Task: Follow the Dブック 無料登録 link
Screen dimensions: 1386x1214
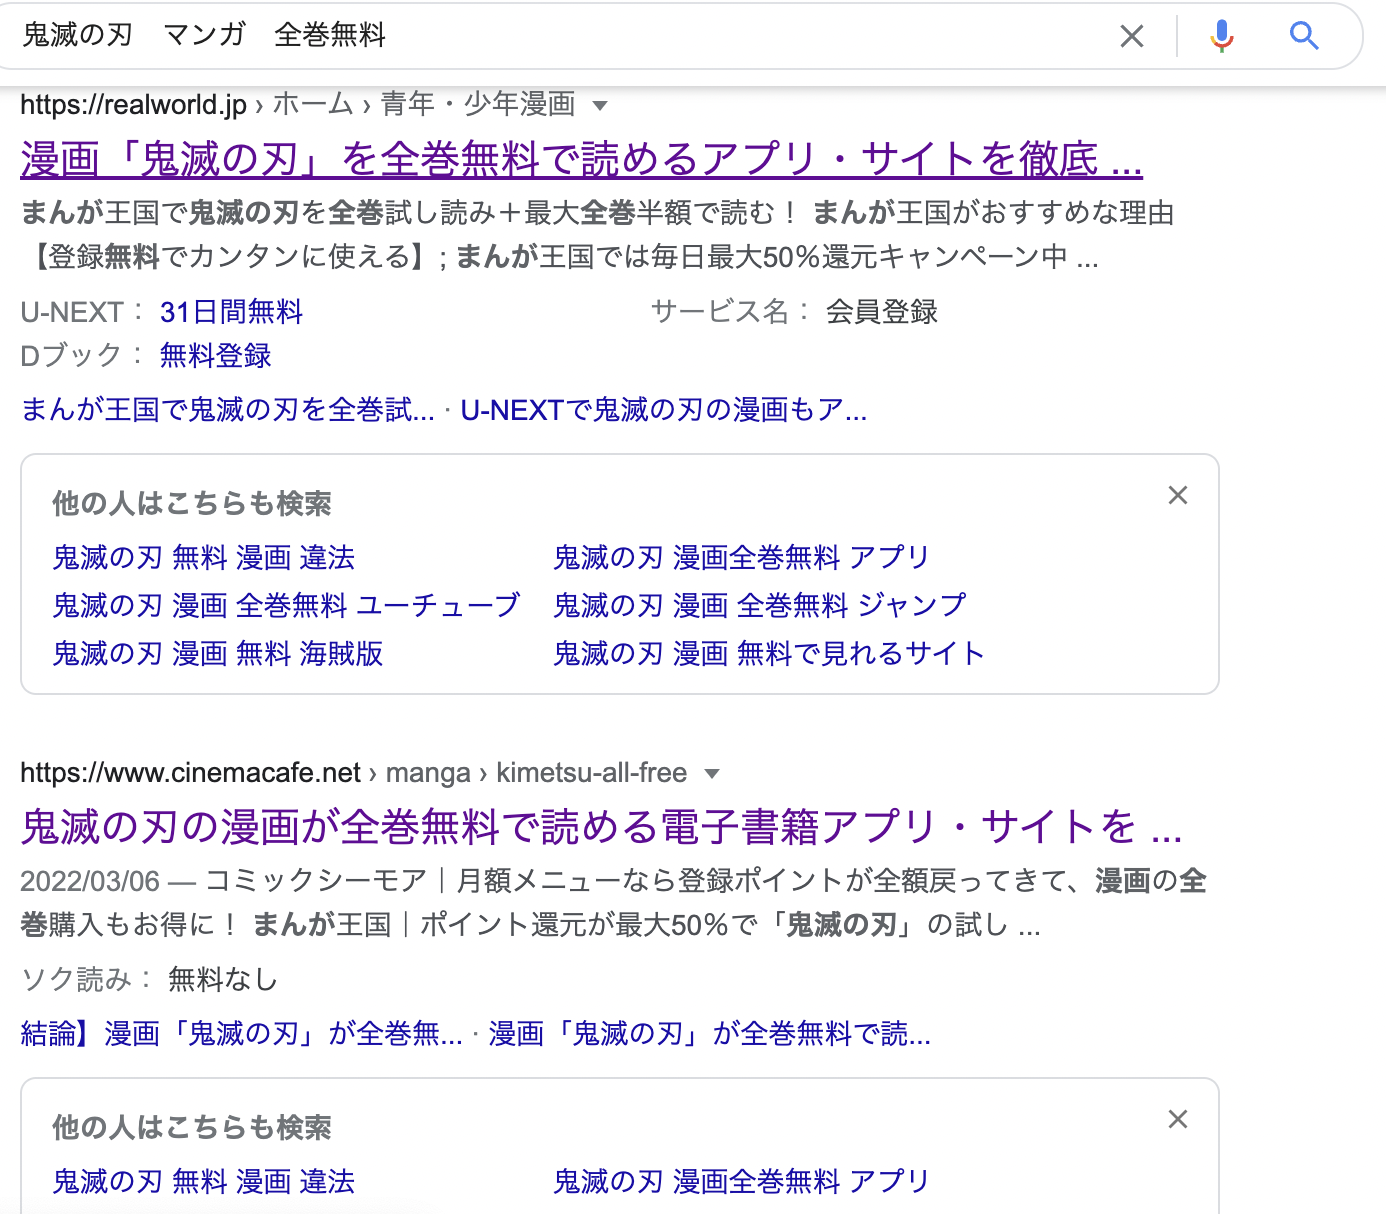Action: click(215, 356)
